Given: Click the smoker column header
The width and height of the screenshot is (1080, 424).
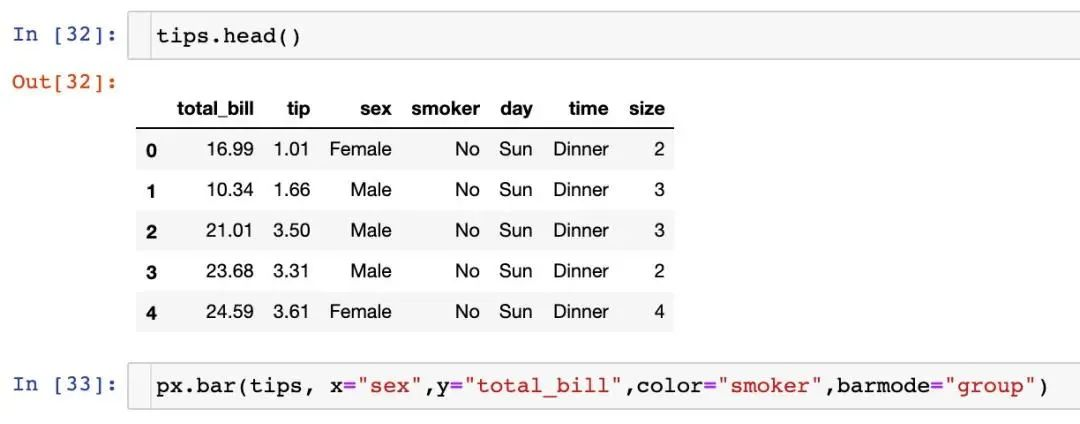Looking at the screenshot, I should (445, 109).
